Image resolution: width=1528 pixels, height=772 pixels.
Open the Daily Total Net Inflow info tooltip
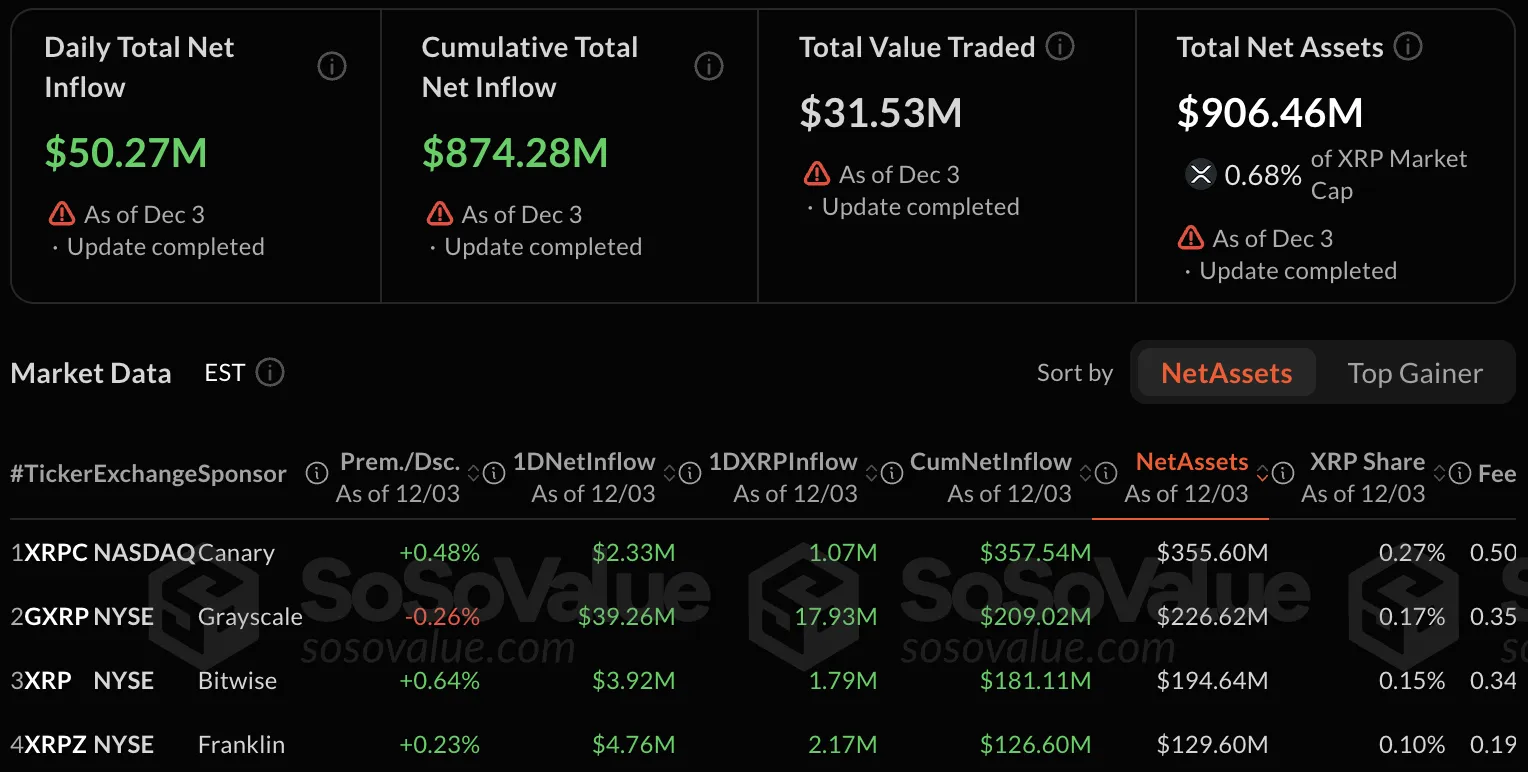(331, 66)
